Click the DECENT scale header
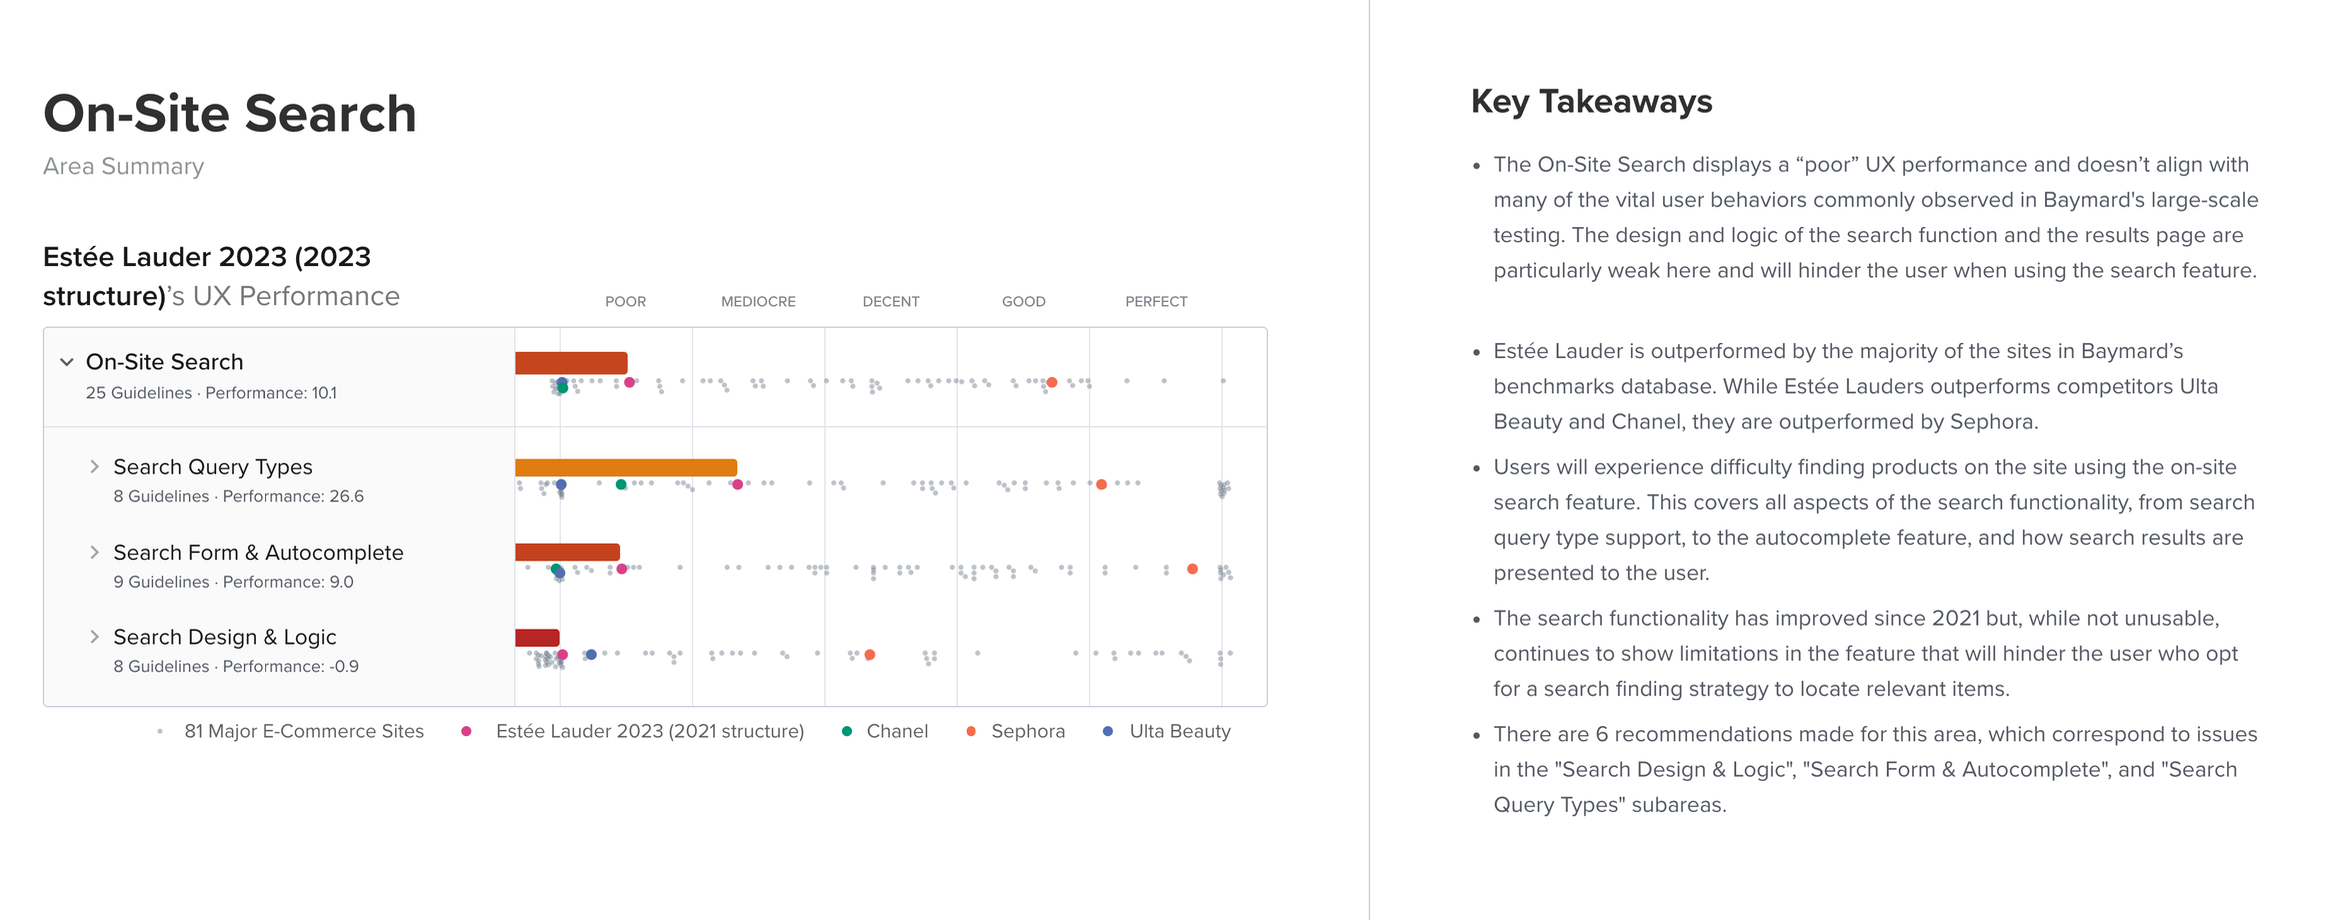Screen dimensions: 2338x920 click(891, 301)
